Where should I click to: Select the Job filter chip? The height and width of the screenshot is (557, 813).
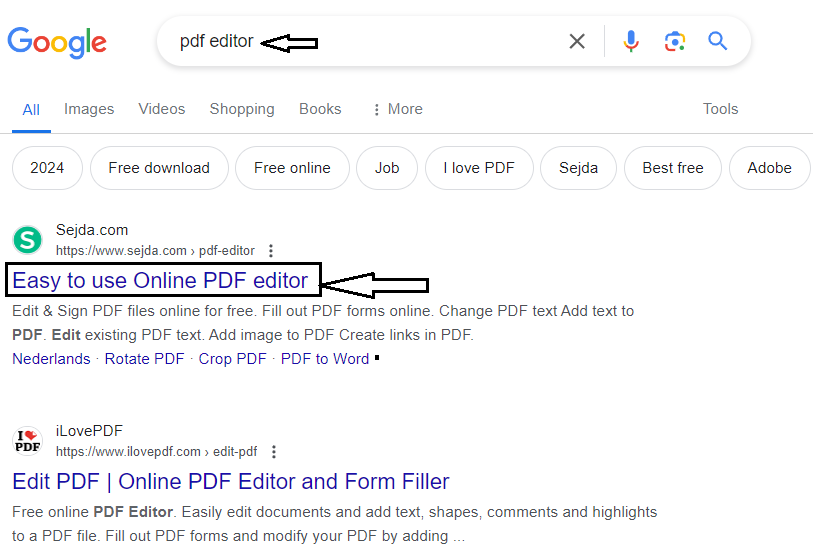click(x=387, y=168)
